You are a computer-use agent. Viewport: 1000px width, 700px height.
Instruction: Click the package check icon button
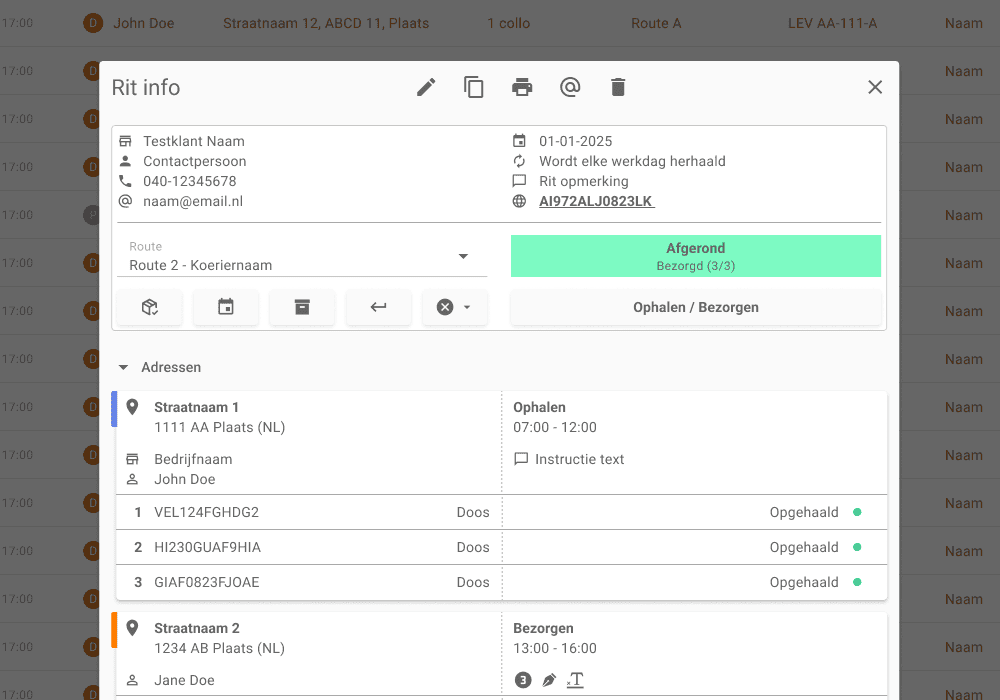[x=150, y=307]
